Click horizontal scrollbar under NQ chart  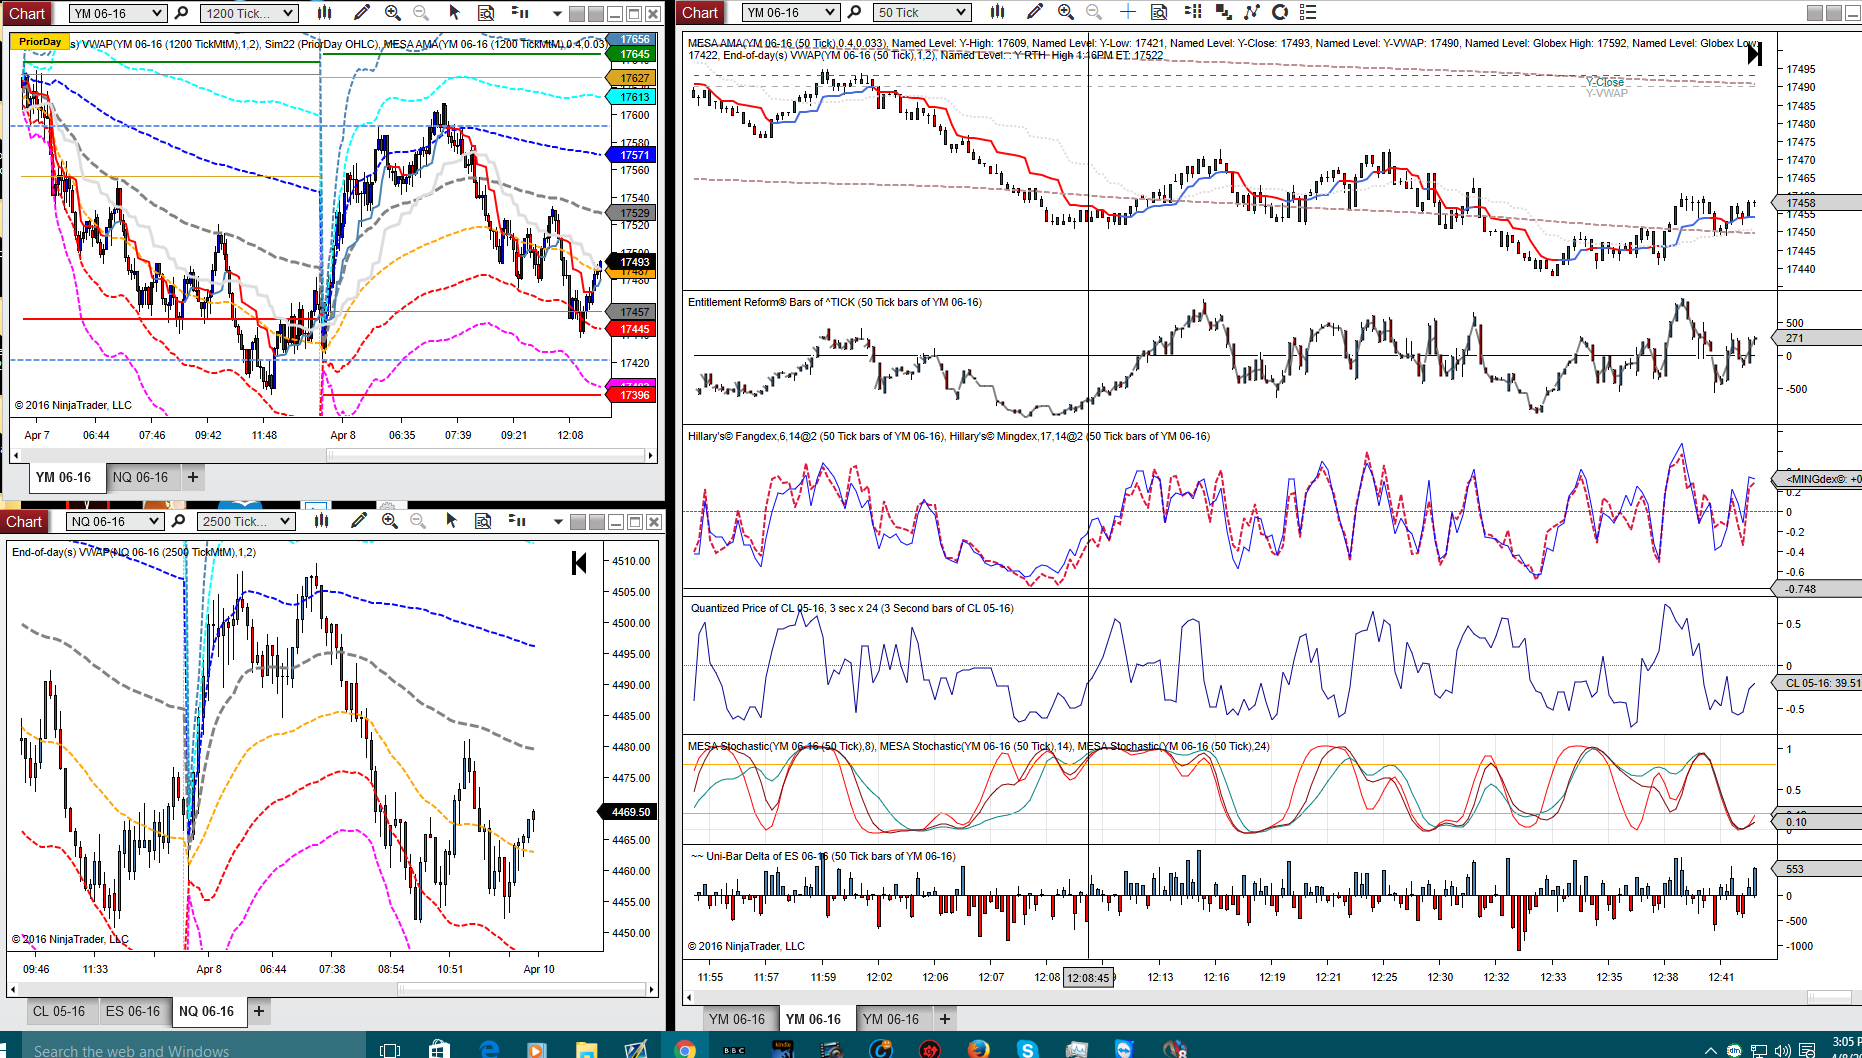click(331, 989)
